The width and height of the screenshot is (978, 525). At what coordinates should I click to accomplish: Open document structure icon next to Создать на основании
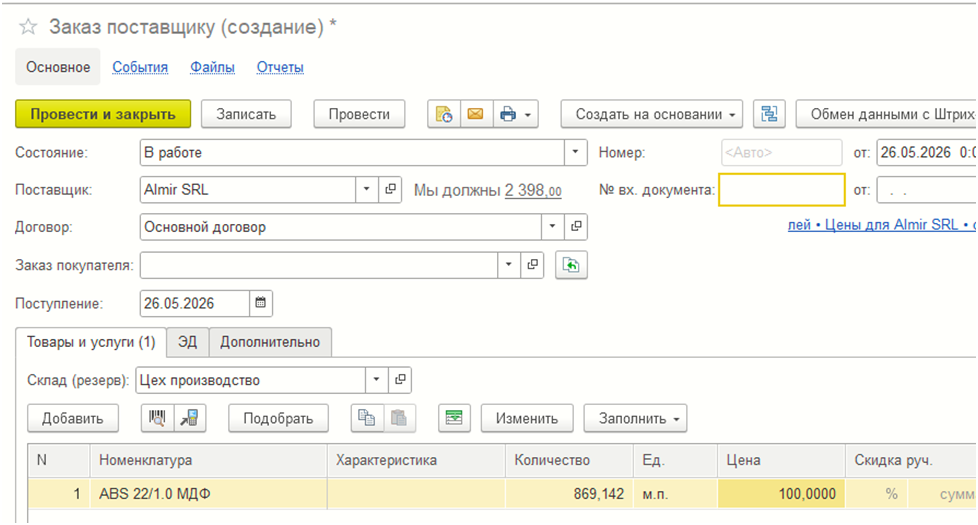[769, 114]
